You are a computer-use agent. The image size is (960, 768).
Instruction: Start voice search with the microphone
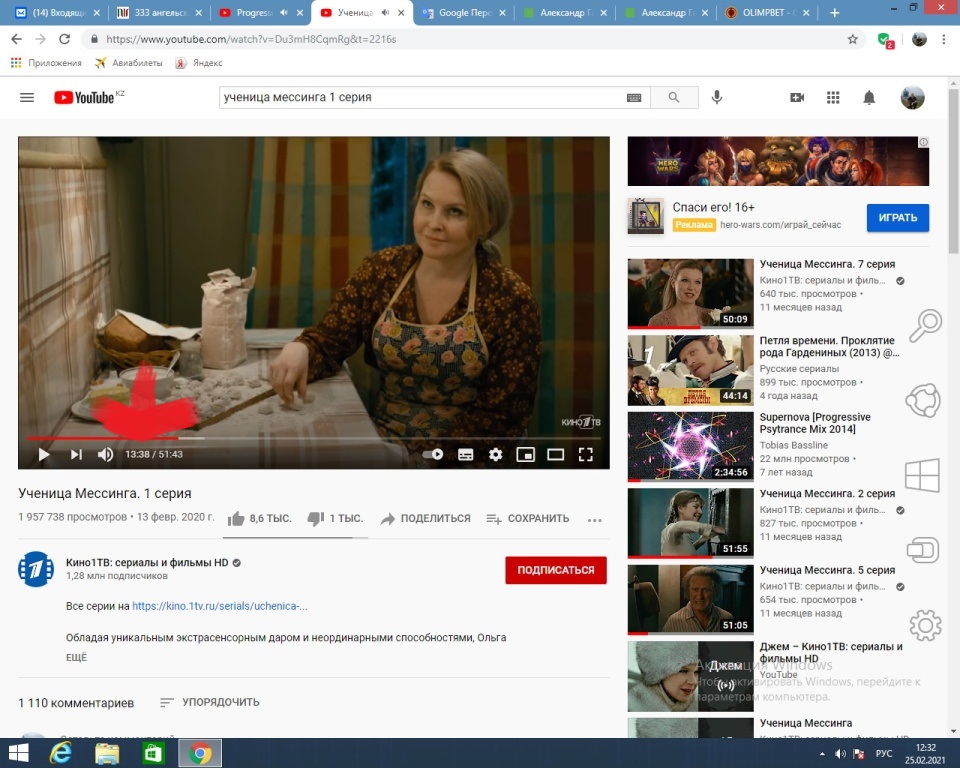click(x=717, y=97)
